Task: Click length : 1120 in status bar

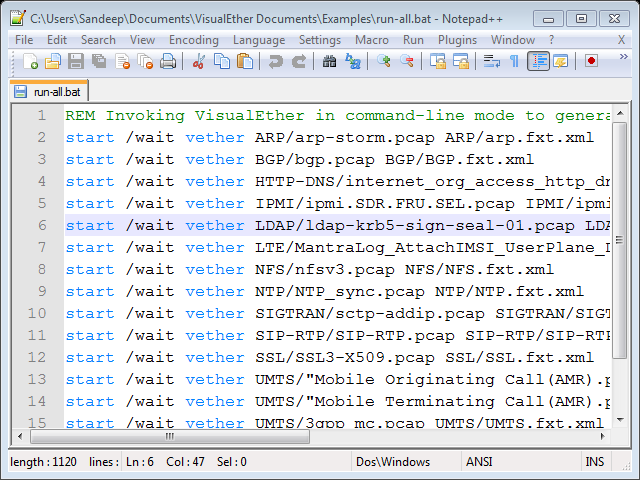Action: tap(43, 462)
